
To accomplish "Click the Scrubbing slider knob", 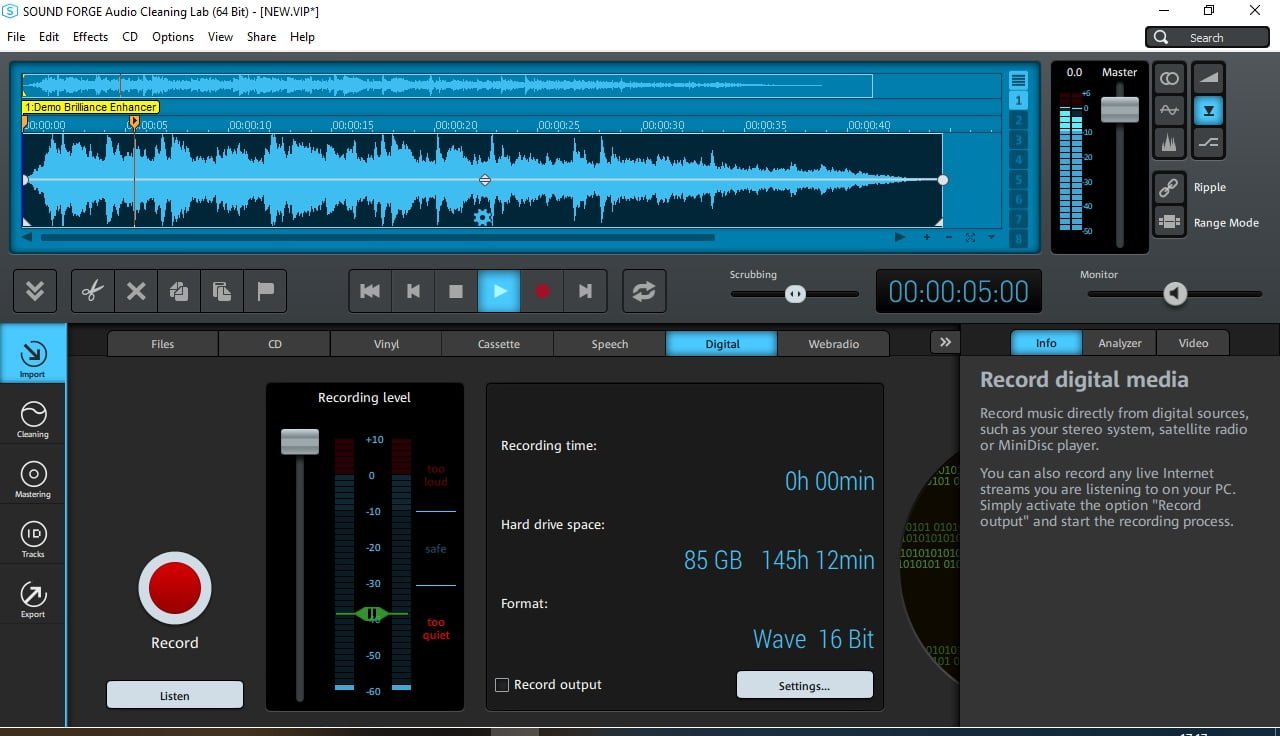I will tap(795, 294).
